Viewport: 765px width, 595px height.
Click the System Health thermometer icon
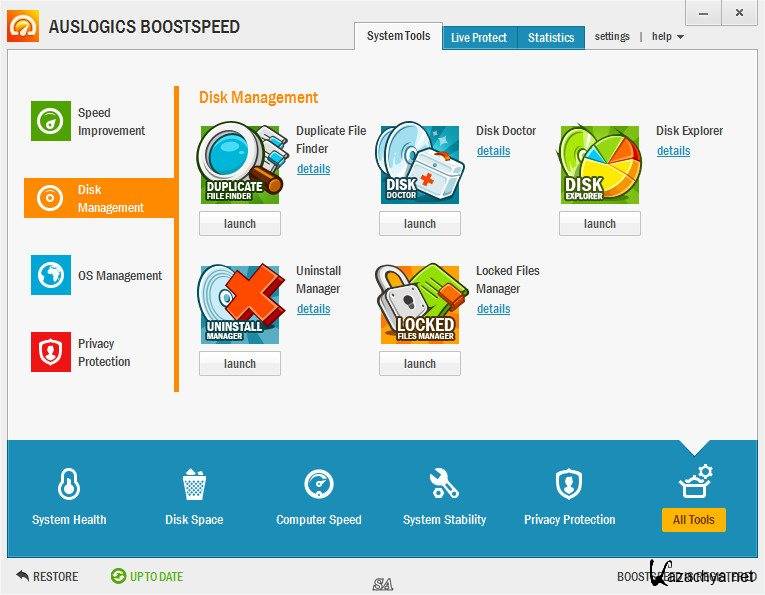(69, 484)
